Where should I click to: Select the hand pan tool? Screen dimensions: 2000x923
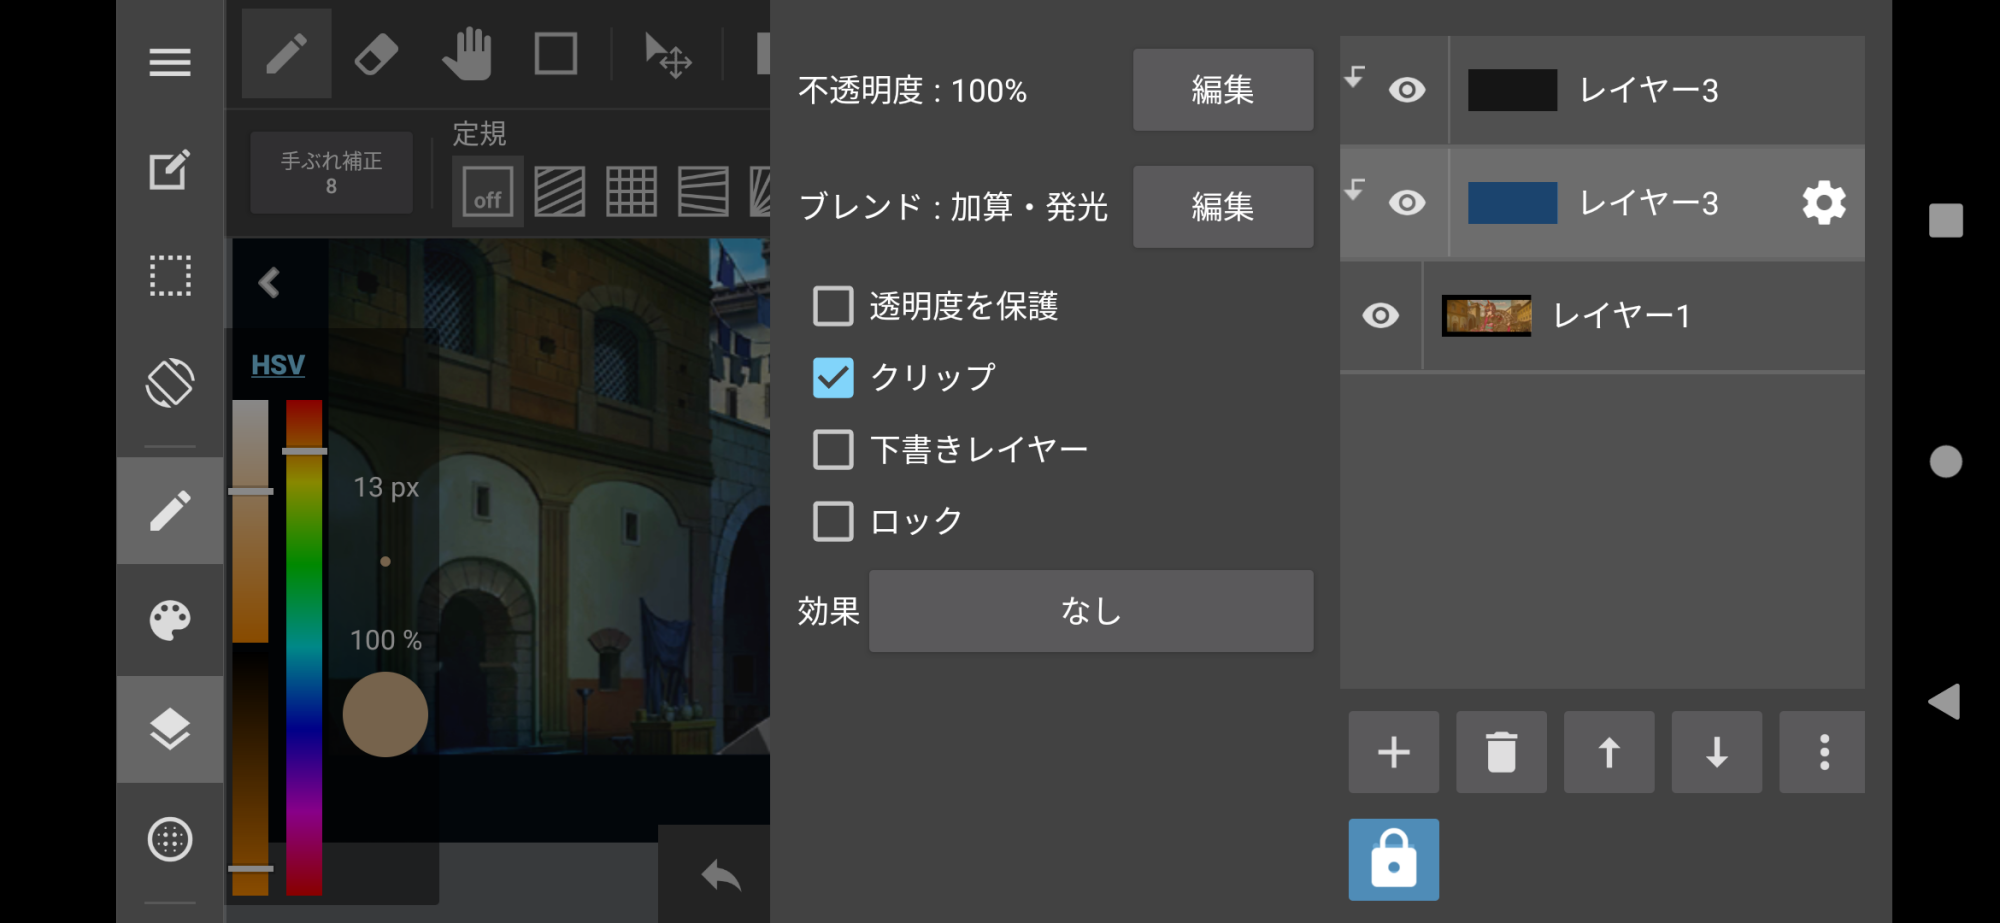[466, 54]
